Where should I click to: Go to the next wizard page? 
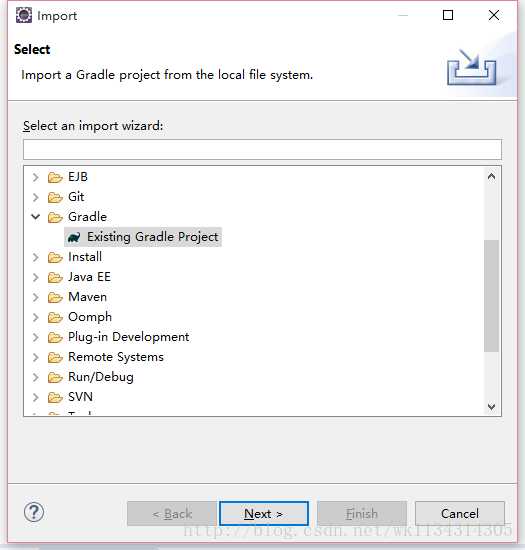click(x=264, y=514)
